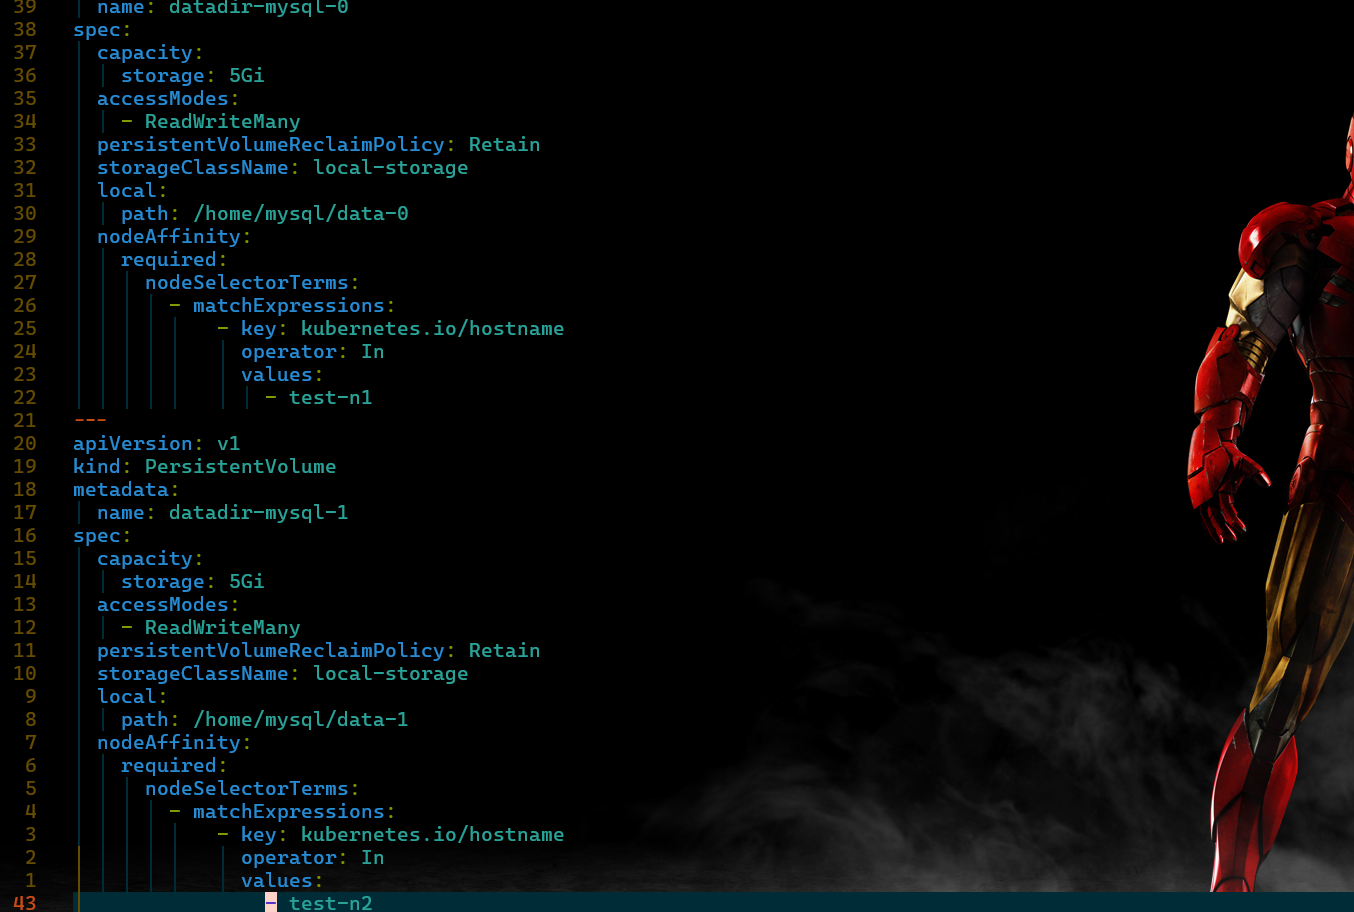Click the "Retain" value on line 11

coord(505,650)
